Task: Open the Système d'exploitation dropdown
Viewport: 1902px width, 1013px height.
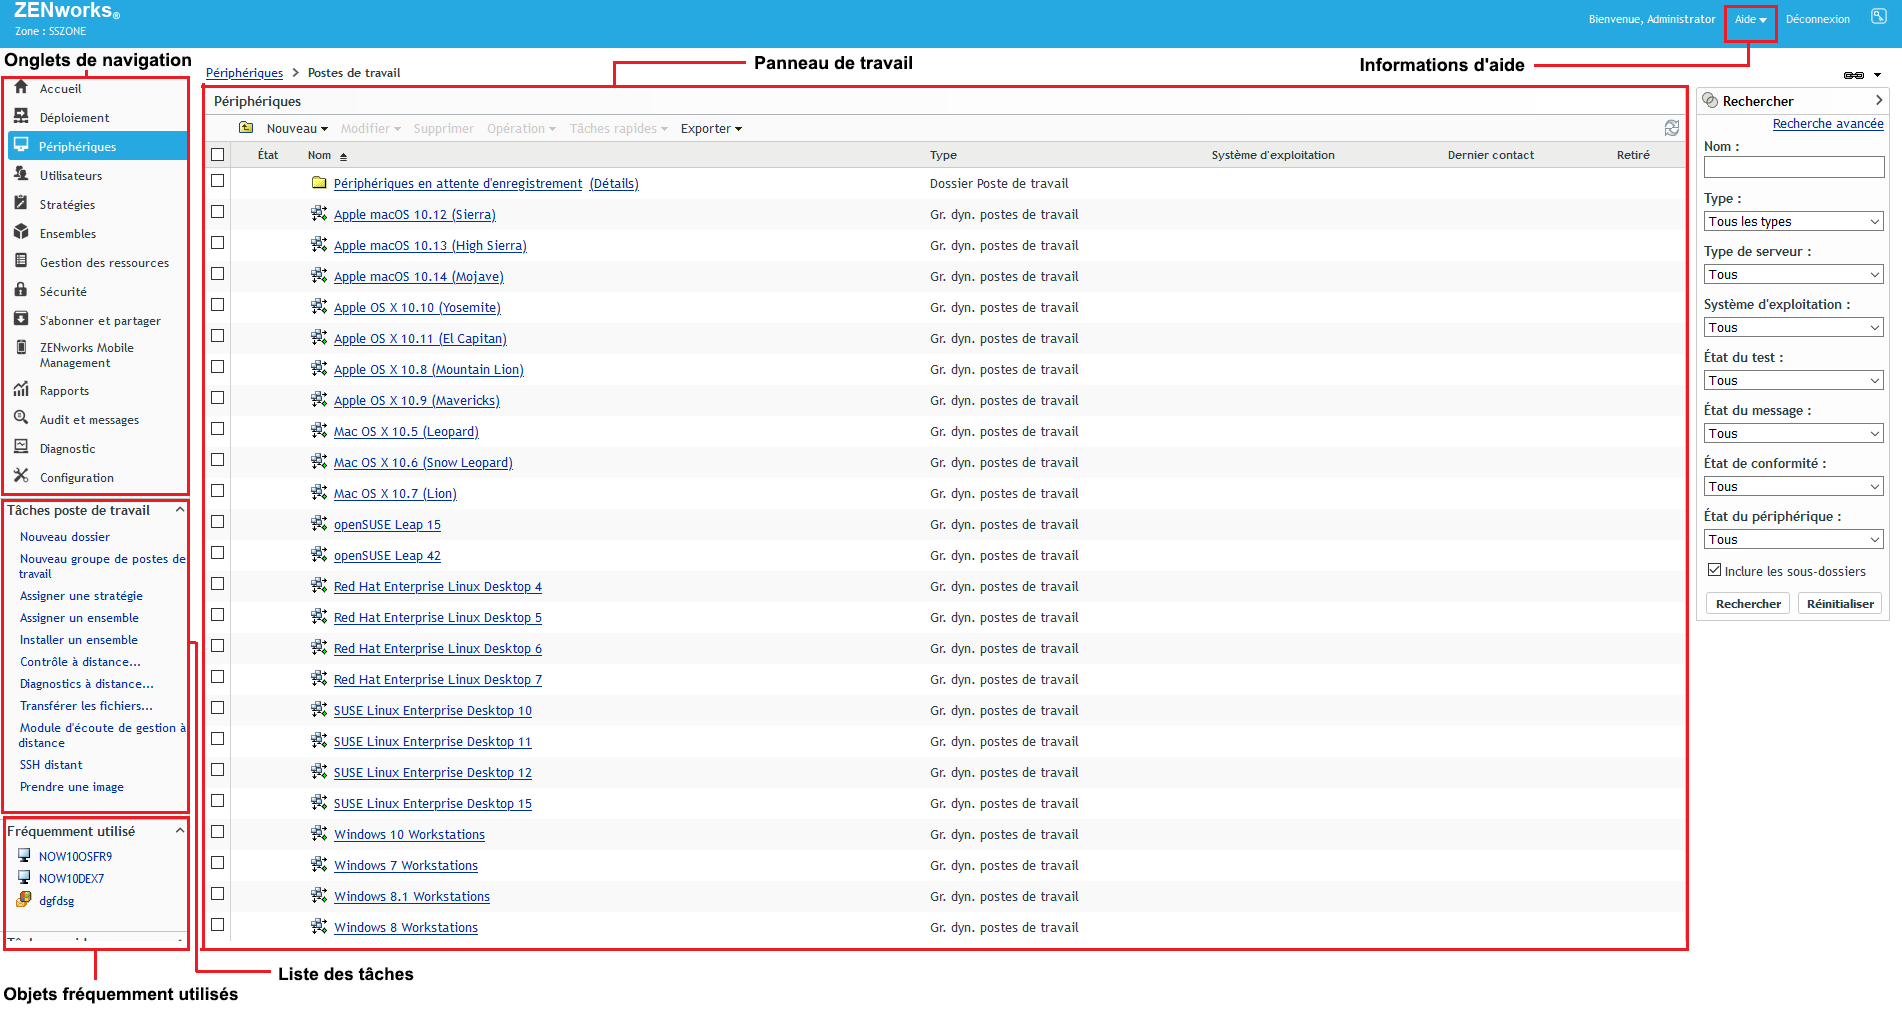Action: pyautogui.click(x=1794, y=327)
